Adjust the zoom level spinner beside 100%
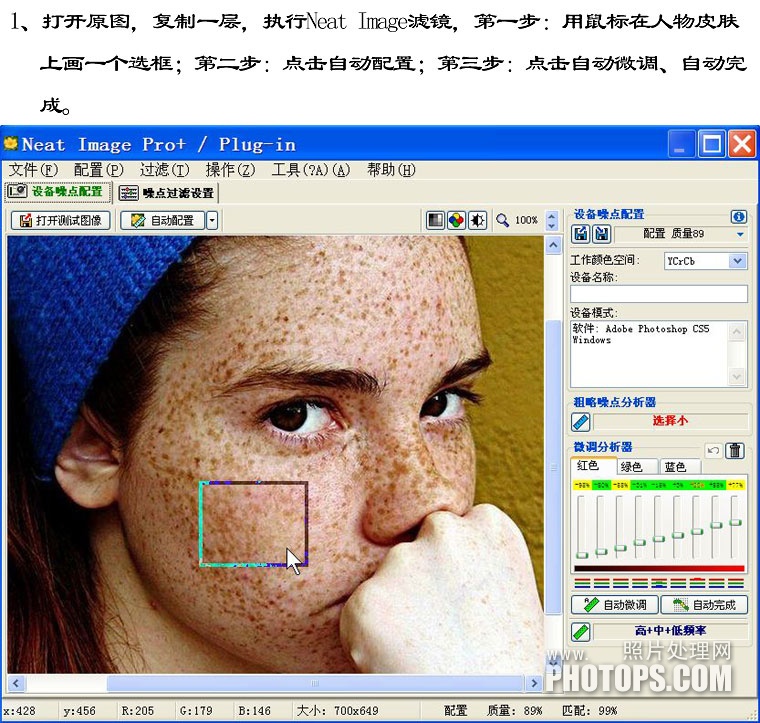760x723 pixels. (552, 220)
